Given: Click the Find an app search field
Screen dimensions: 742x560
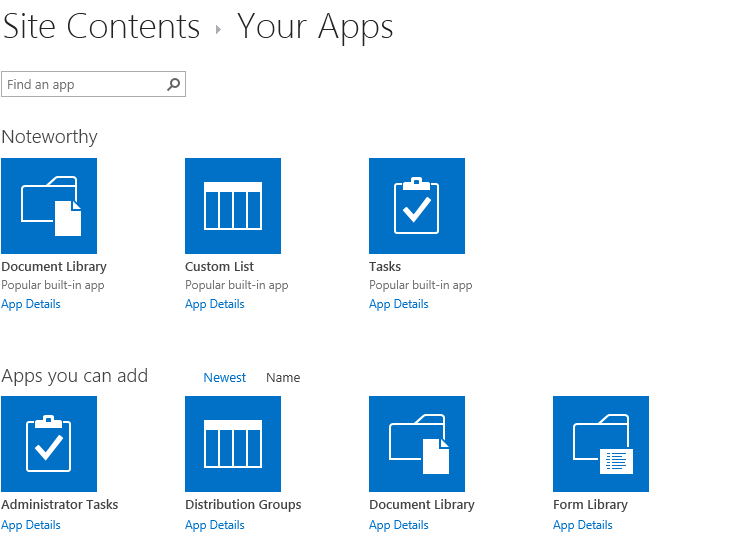Looking at the screenshot, I should point(83,85).
